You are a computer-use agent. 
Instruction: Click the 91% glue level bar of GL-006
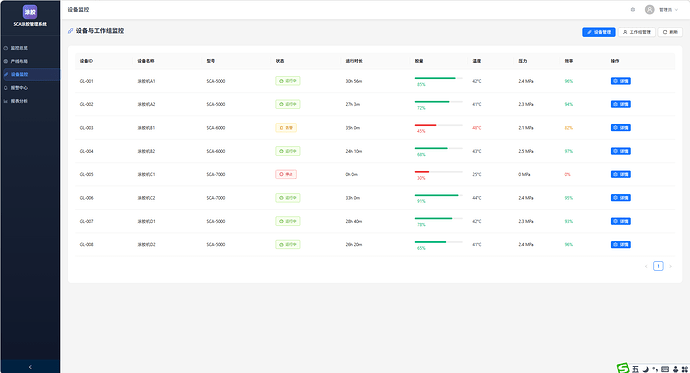point(438,195)
